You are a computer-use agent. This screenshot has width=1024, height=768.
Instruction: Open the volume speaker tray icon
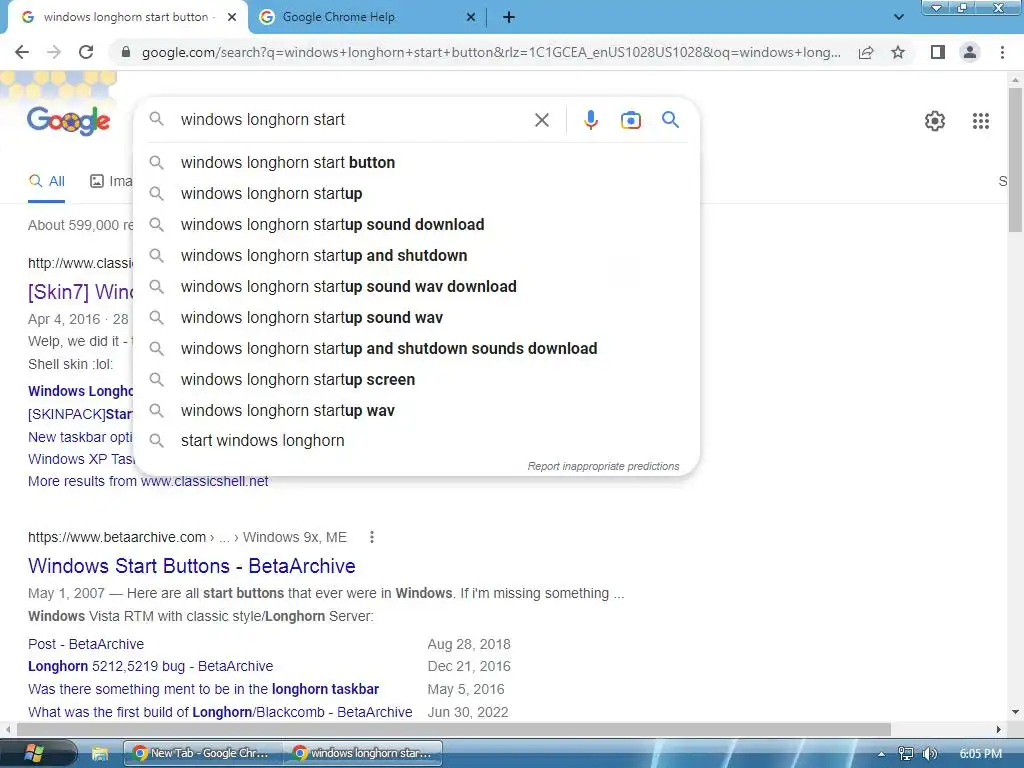[x=929, y=754]
